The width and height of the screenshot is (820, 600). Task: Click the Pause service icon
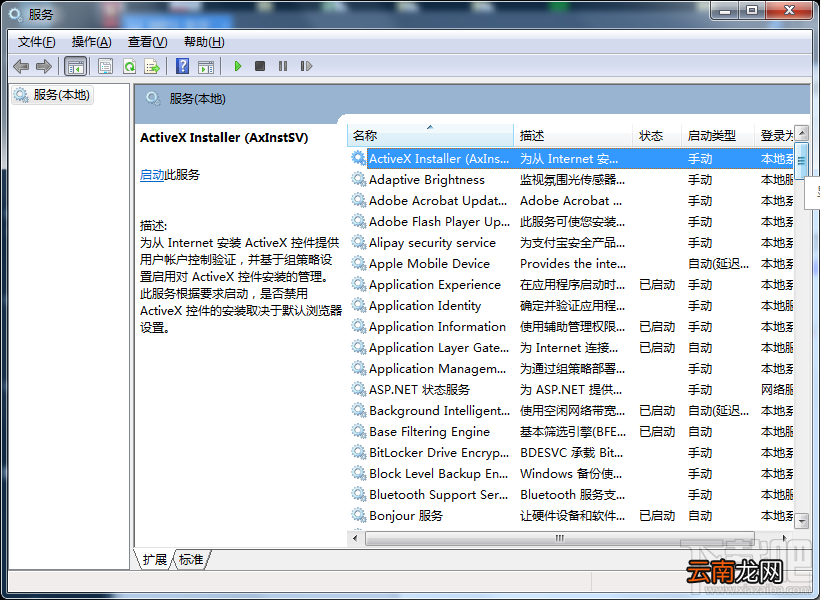[283, 66]
